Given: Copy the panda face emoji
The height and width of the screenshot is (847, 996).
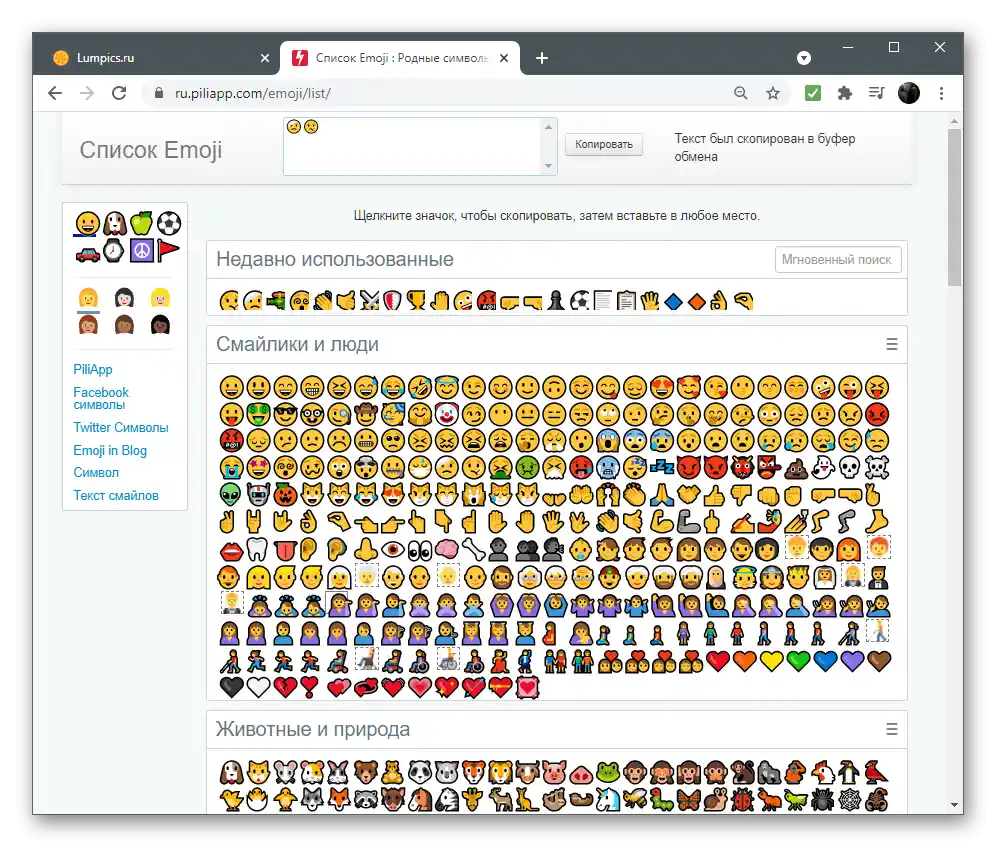Looking at the screenshot, I should 419,773.
